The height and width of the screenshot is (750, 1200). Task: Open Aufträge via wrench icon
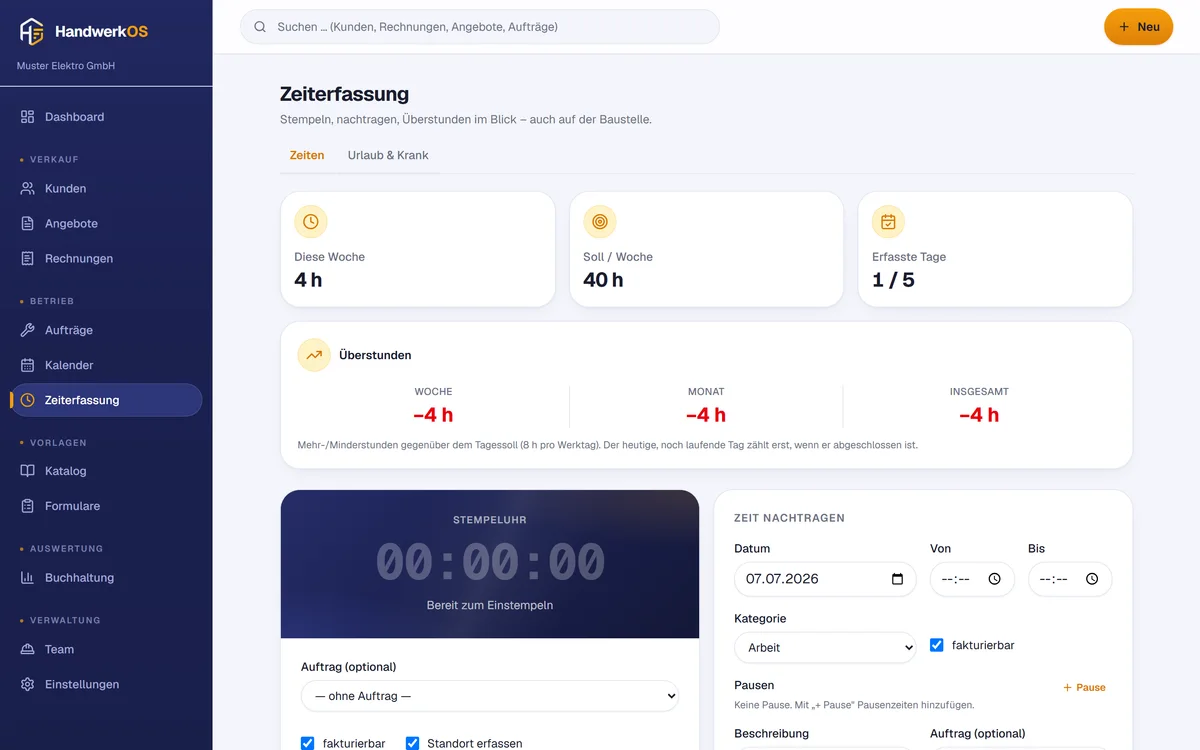pos(28,330)
